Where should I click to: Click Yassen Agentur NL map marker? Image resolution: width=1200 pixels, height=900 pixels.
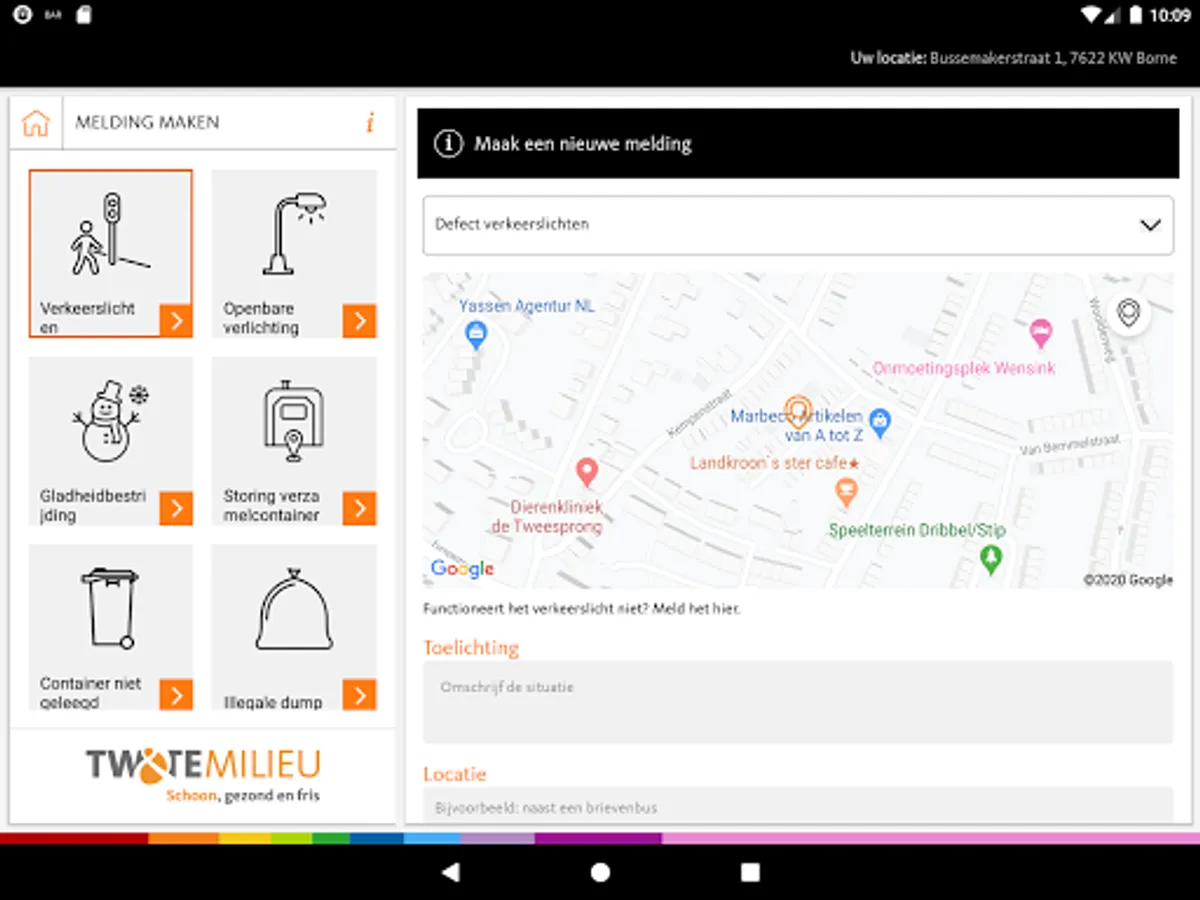[x=476, y=336]
